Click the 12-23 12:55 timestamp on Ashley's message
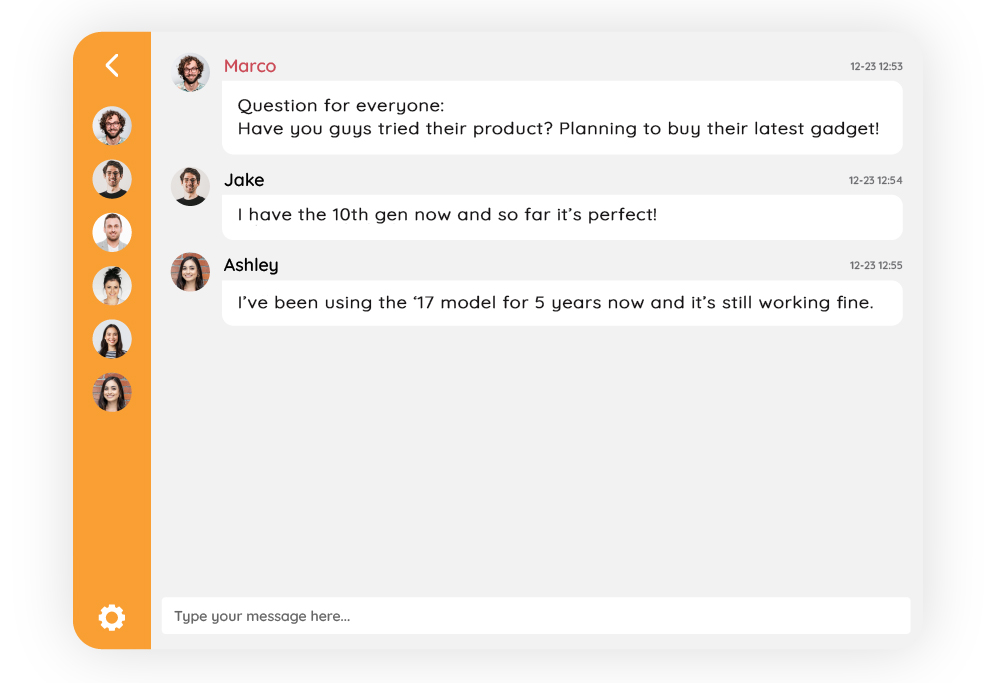Image resolution: width=1002 pixels, height=683 pixels. click(x=878, y=266)
